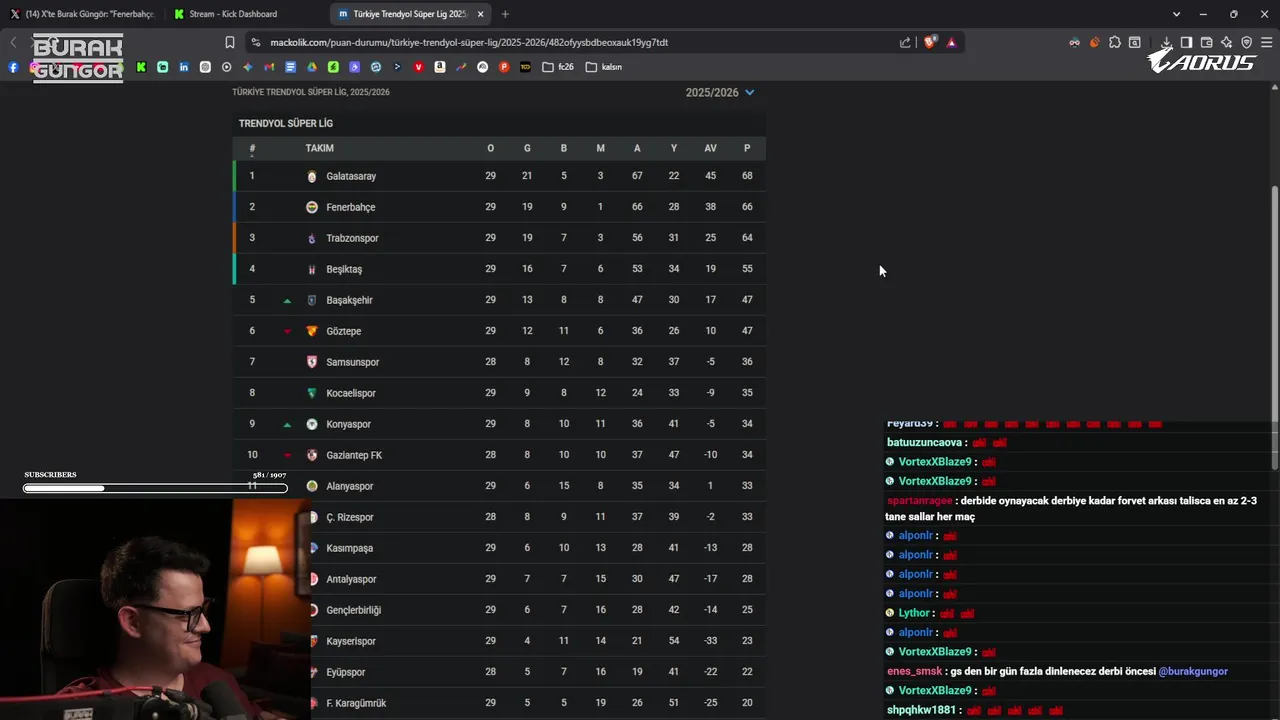Screen dimensions: 1280x720
Task: Switch to the X Burak Güngör tab
Action: tap(82, 14)
